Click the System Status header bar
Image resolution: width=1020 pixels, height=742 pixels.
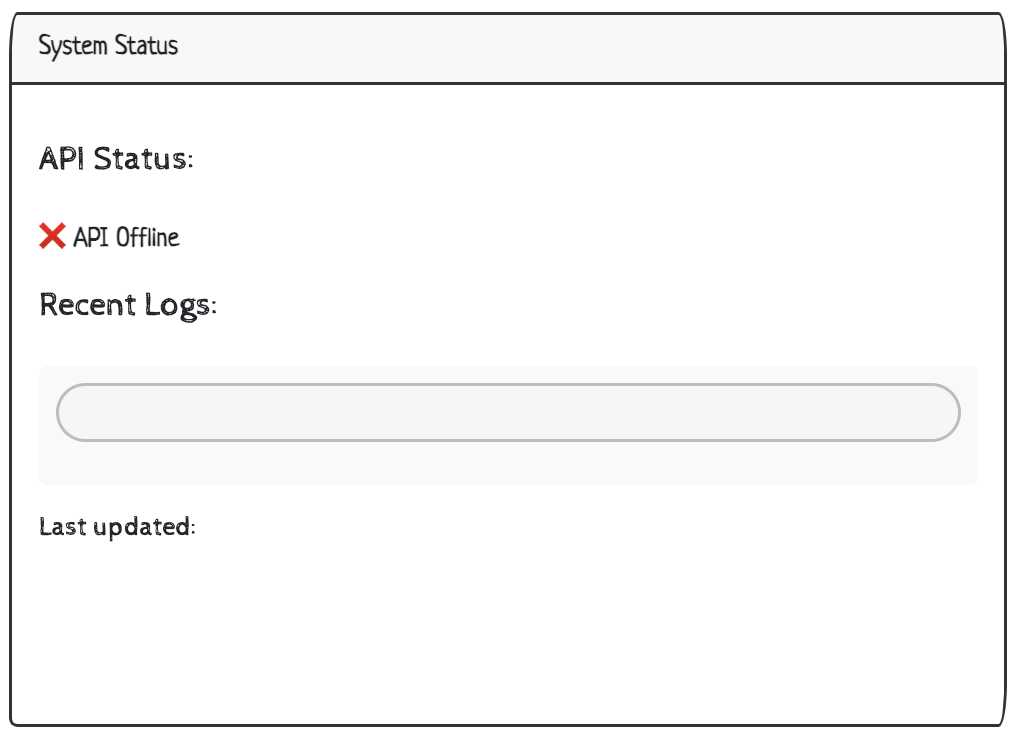600,48
